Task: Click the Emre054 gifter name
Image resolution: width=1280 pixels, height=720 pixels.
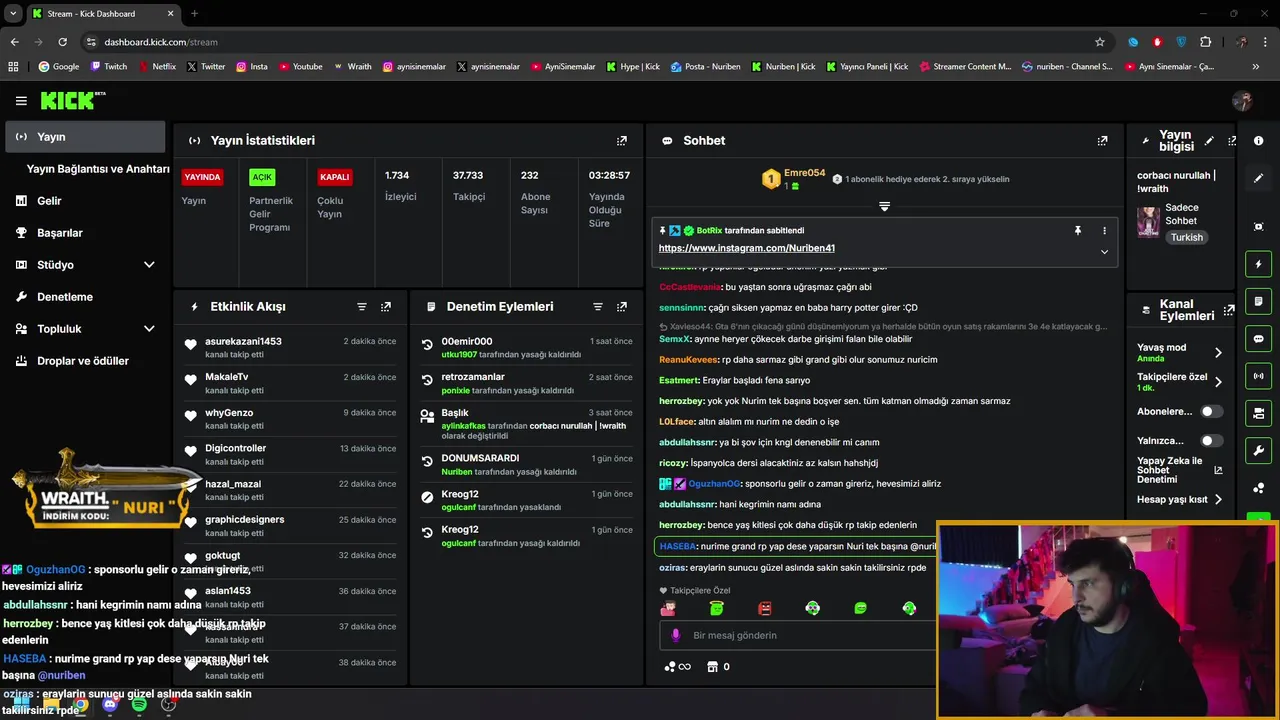Action: pos(804,173)
